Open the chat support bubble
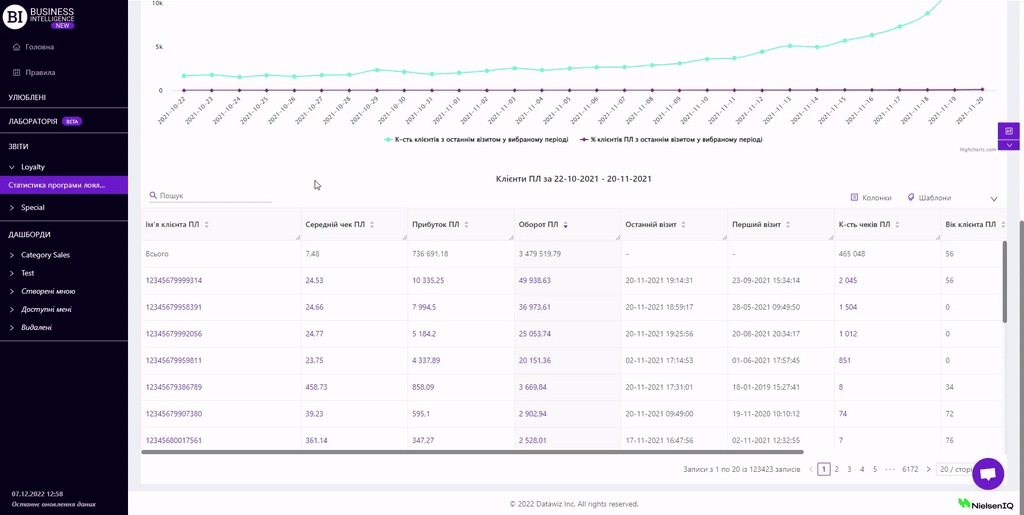This screenshot has width=1024, height=515. (987, 474)
